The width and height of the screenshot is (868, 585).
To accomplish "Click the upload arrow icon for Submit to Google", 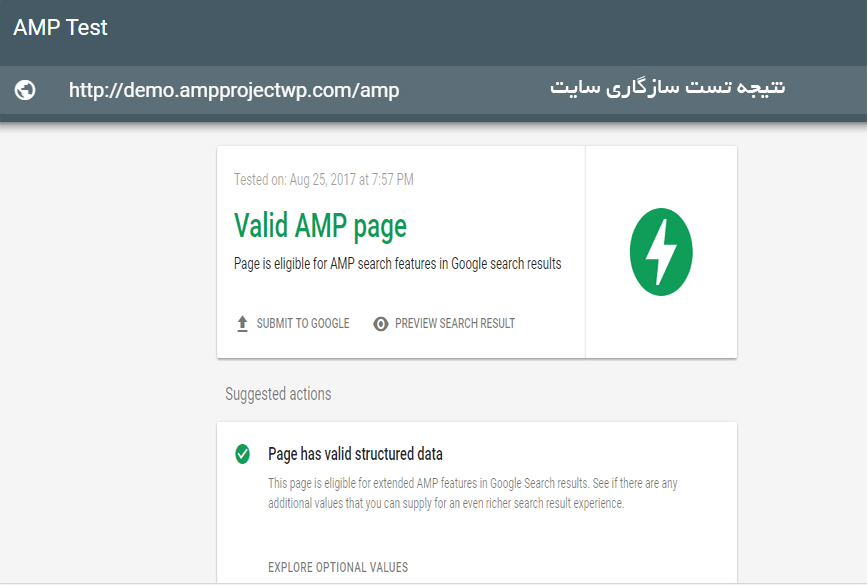I will point(242,324).
